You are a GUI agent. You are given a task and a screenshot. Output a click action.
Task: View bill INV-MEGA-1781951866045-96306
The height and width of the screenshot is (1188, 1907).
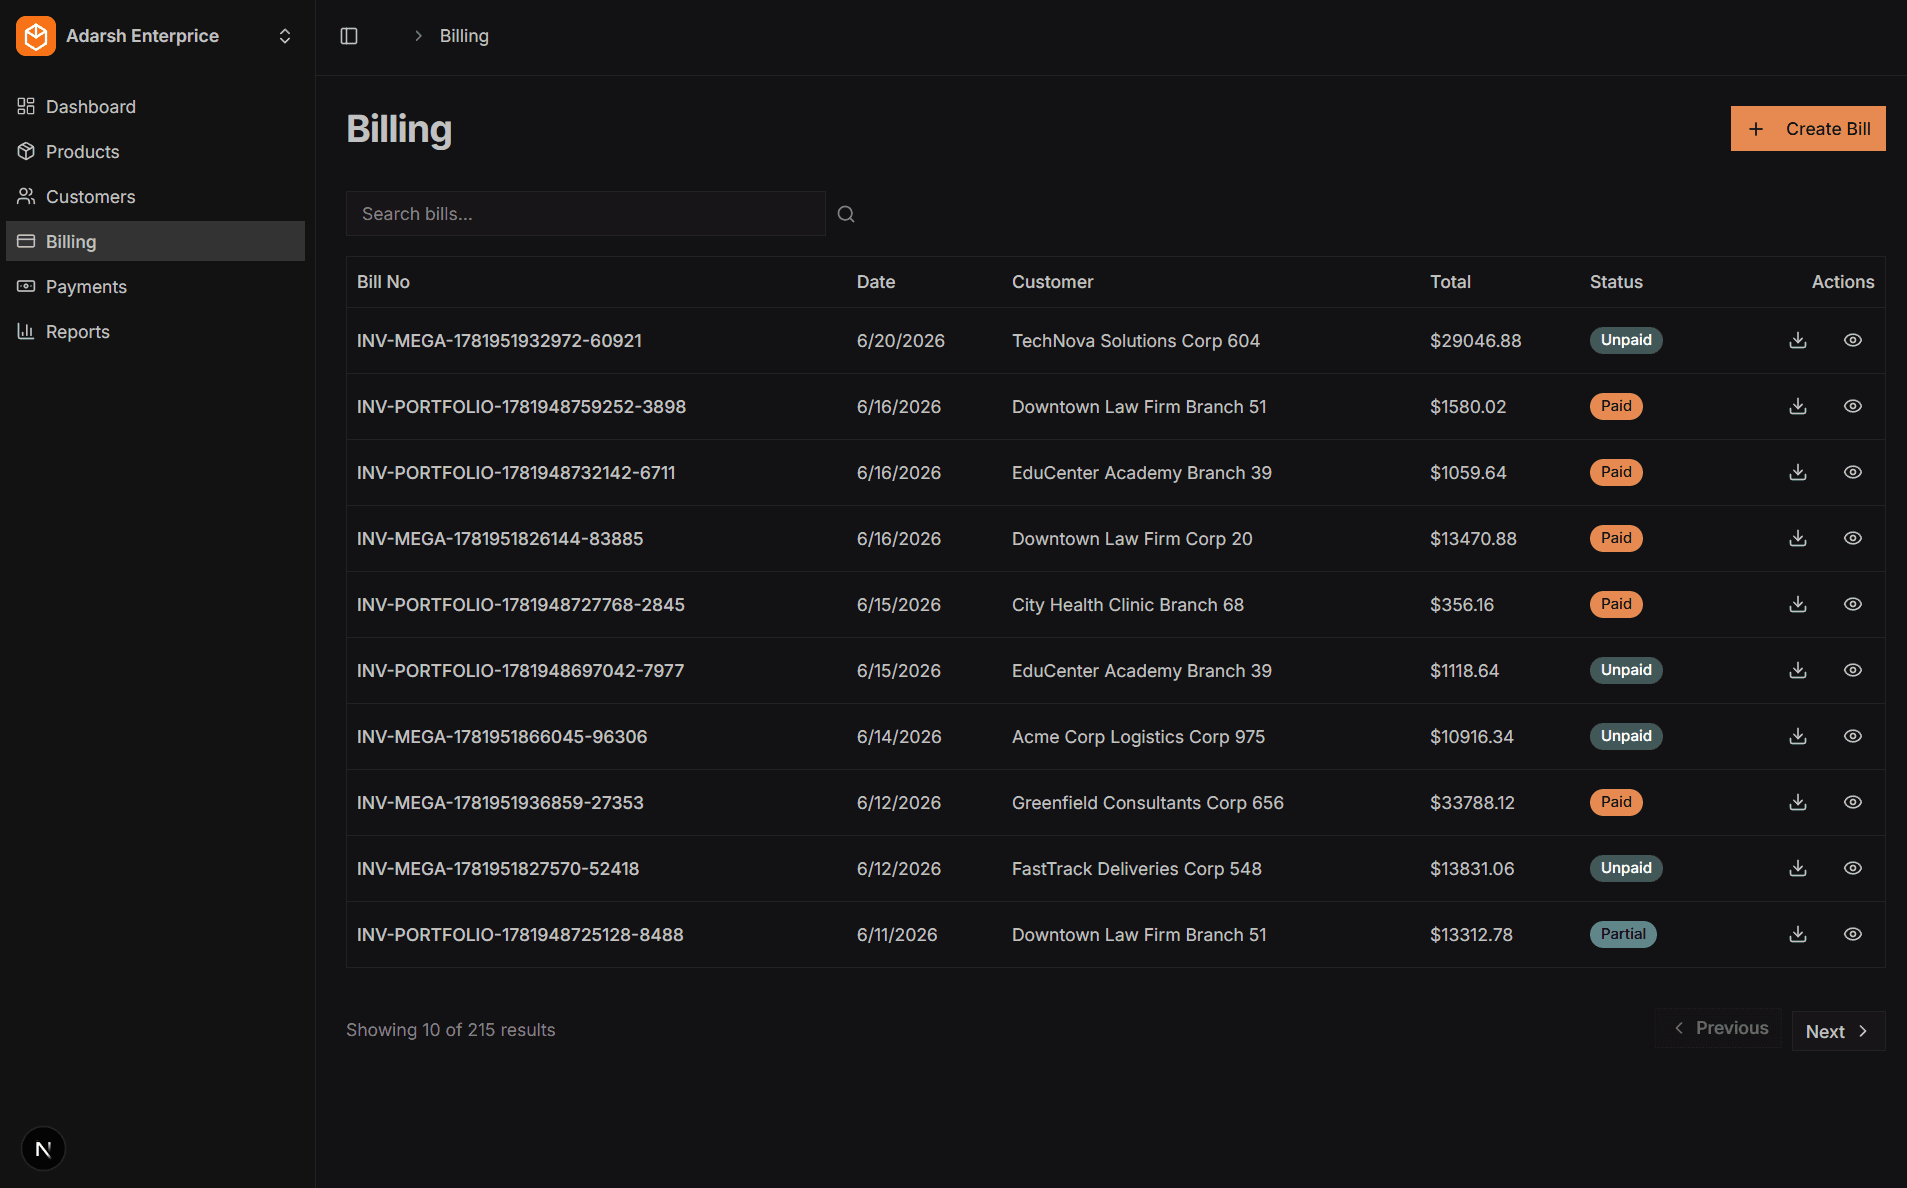[1853, 736]
